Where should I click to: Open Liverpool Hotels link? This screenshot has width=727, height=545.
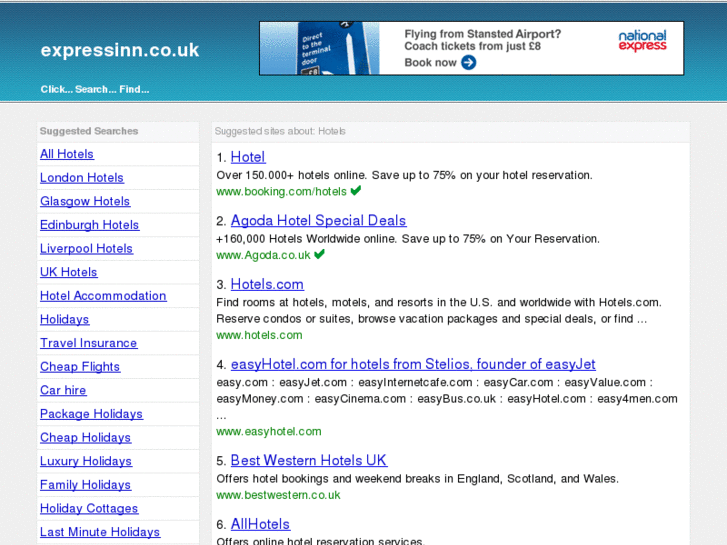click(x=86, y=249)
